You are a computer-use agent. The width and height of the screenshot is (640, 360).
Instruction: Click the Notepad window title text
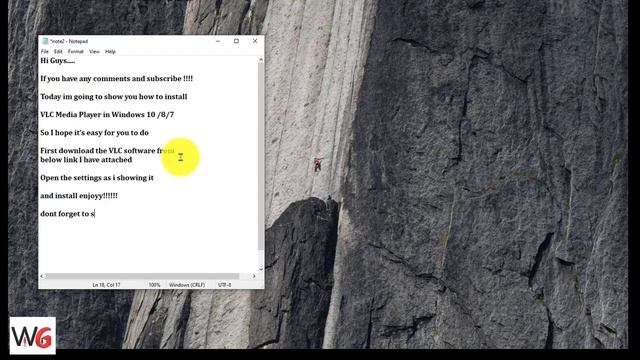pyautogui.click(x=69, y=41)
